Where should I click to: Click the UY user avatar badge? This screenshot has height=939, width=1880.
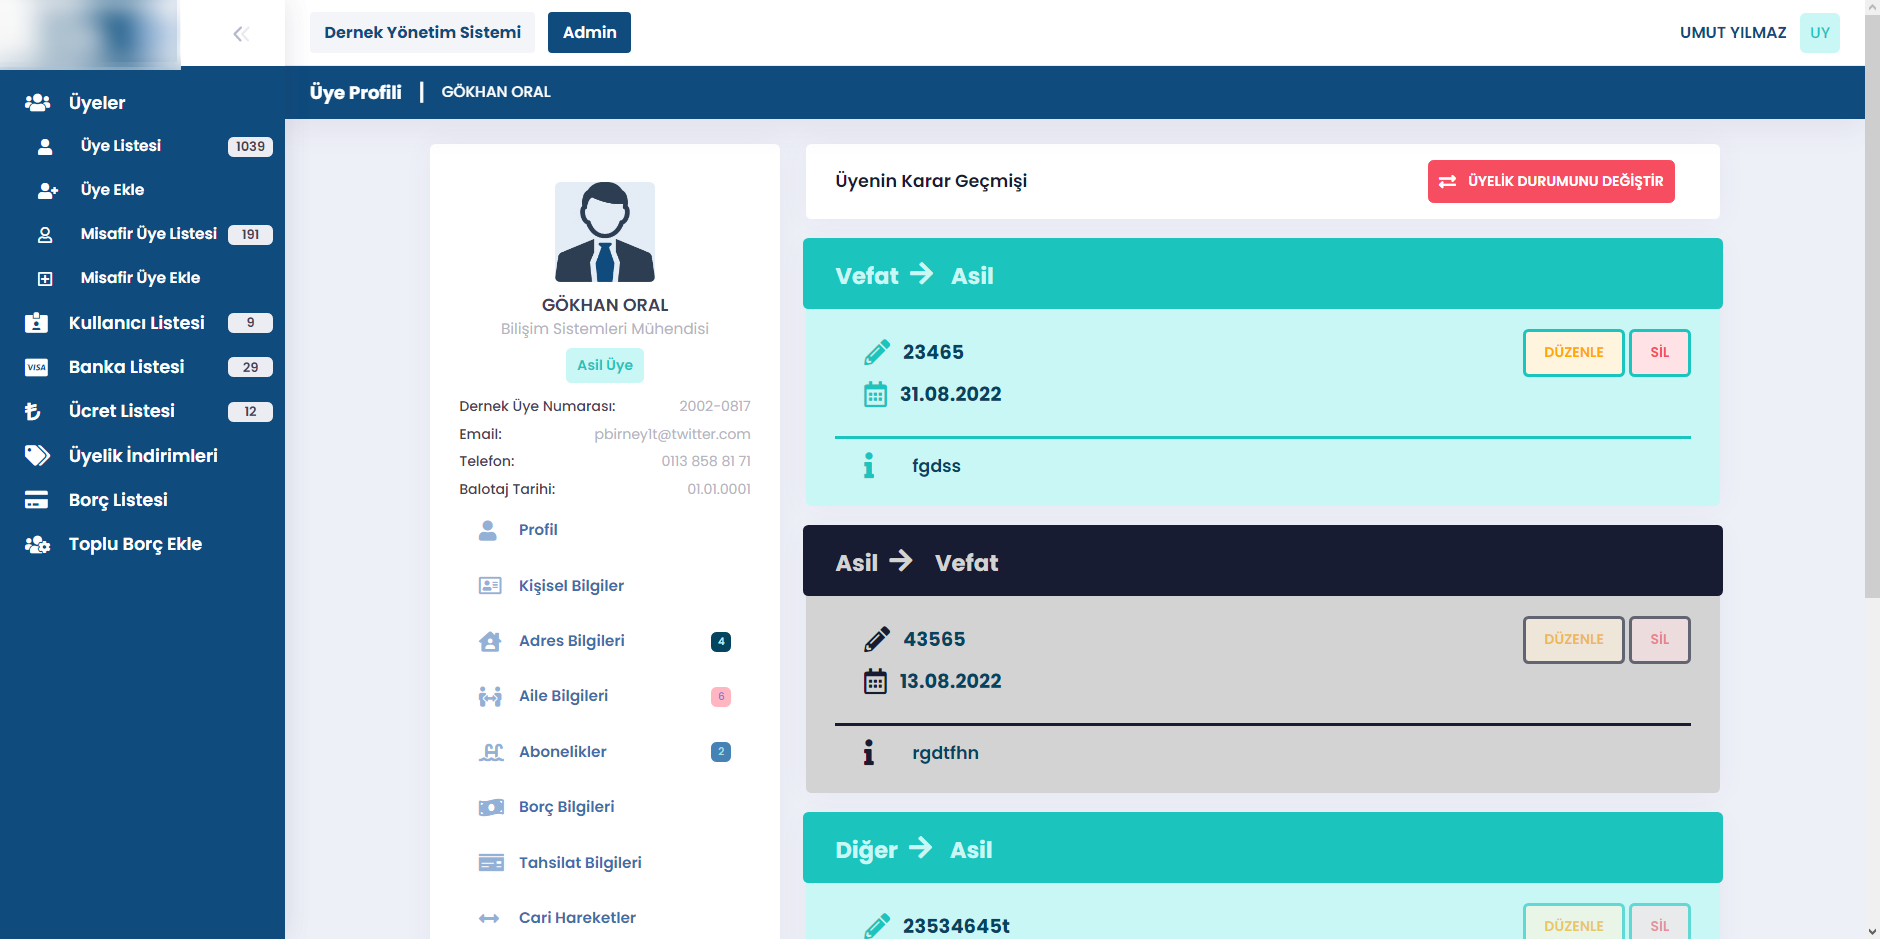click(x=1819, y=33)
